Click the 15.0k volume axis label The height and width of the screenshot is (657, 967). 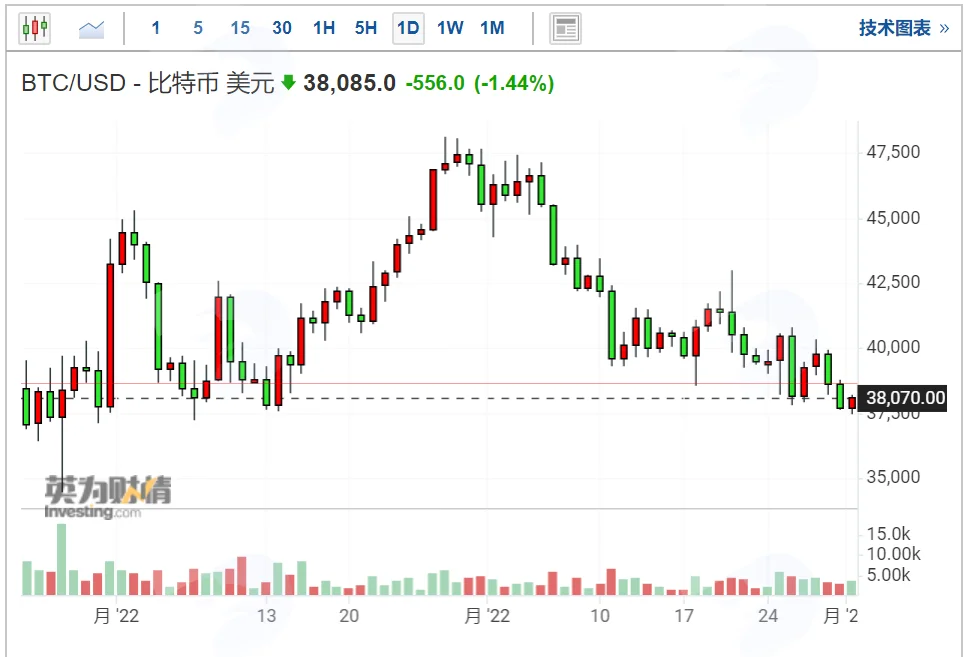(x=888, y=534)
